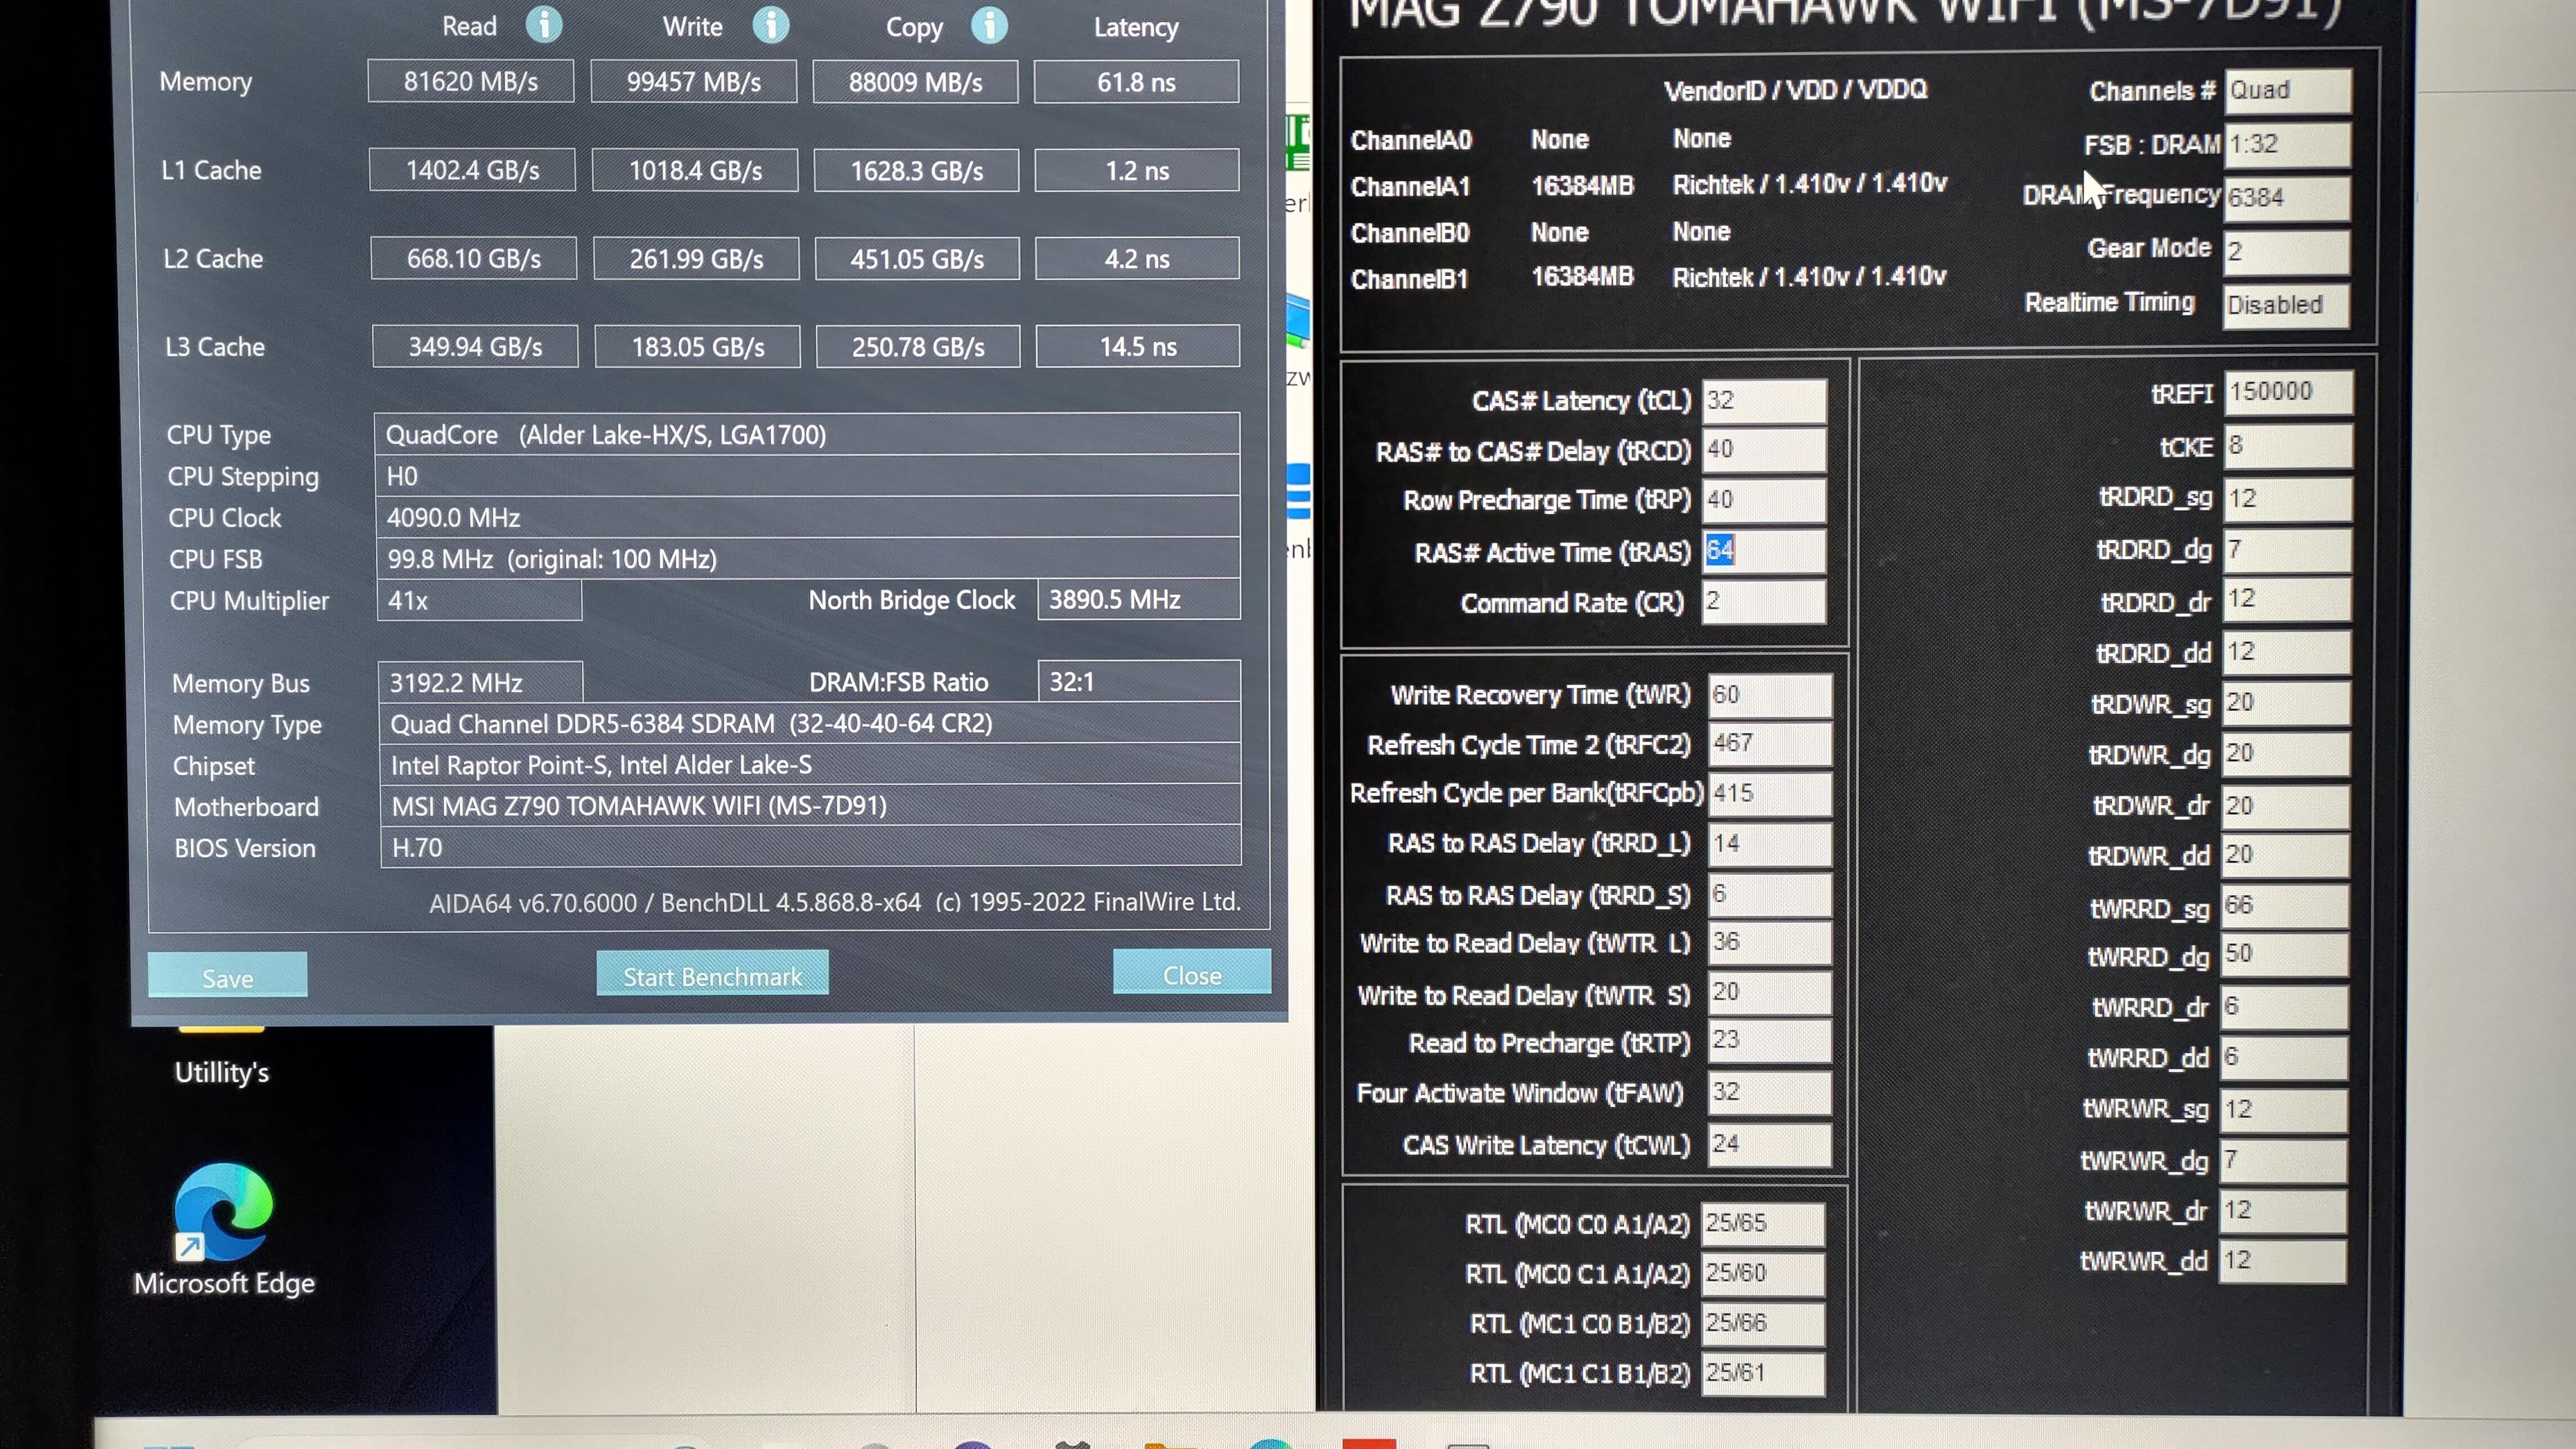Click the tWTR_S value field

coord(1770,992)
